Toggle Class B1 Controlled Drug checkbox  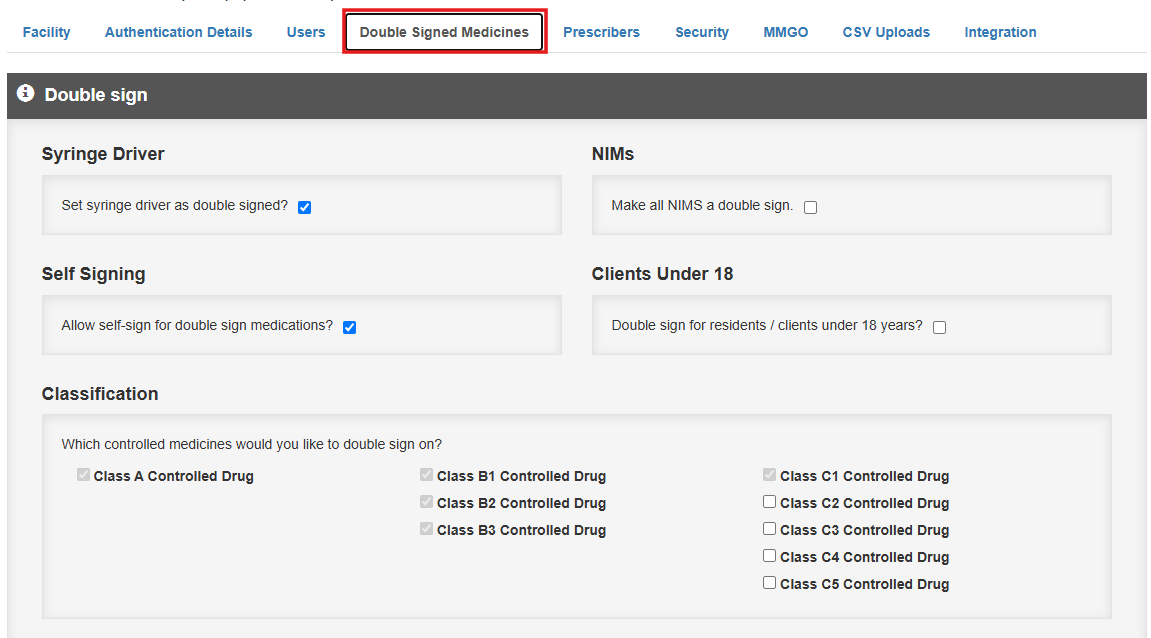click(x=426, y=475)
